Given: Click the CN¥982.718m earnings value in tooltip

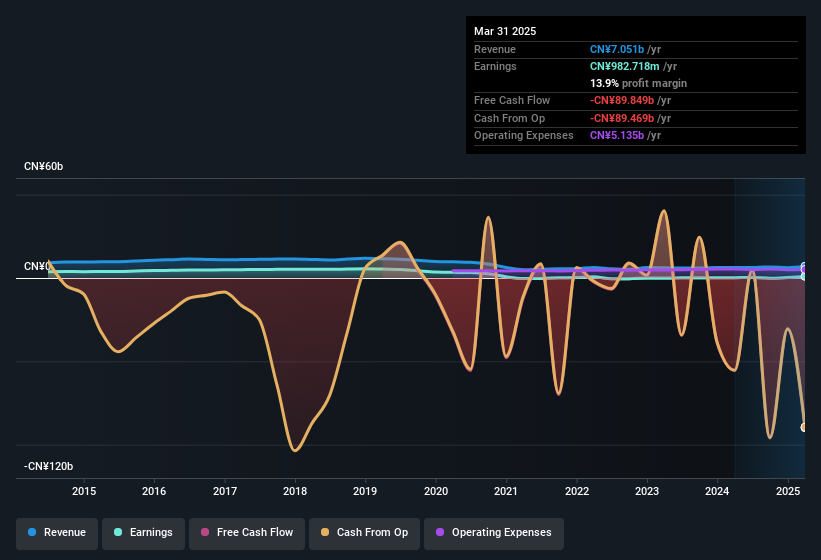Looking at the screenshot, I should (625, 66).
